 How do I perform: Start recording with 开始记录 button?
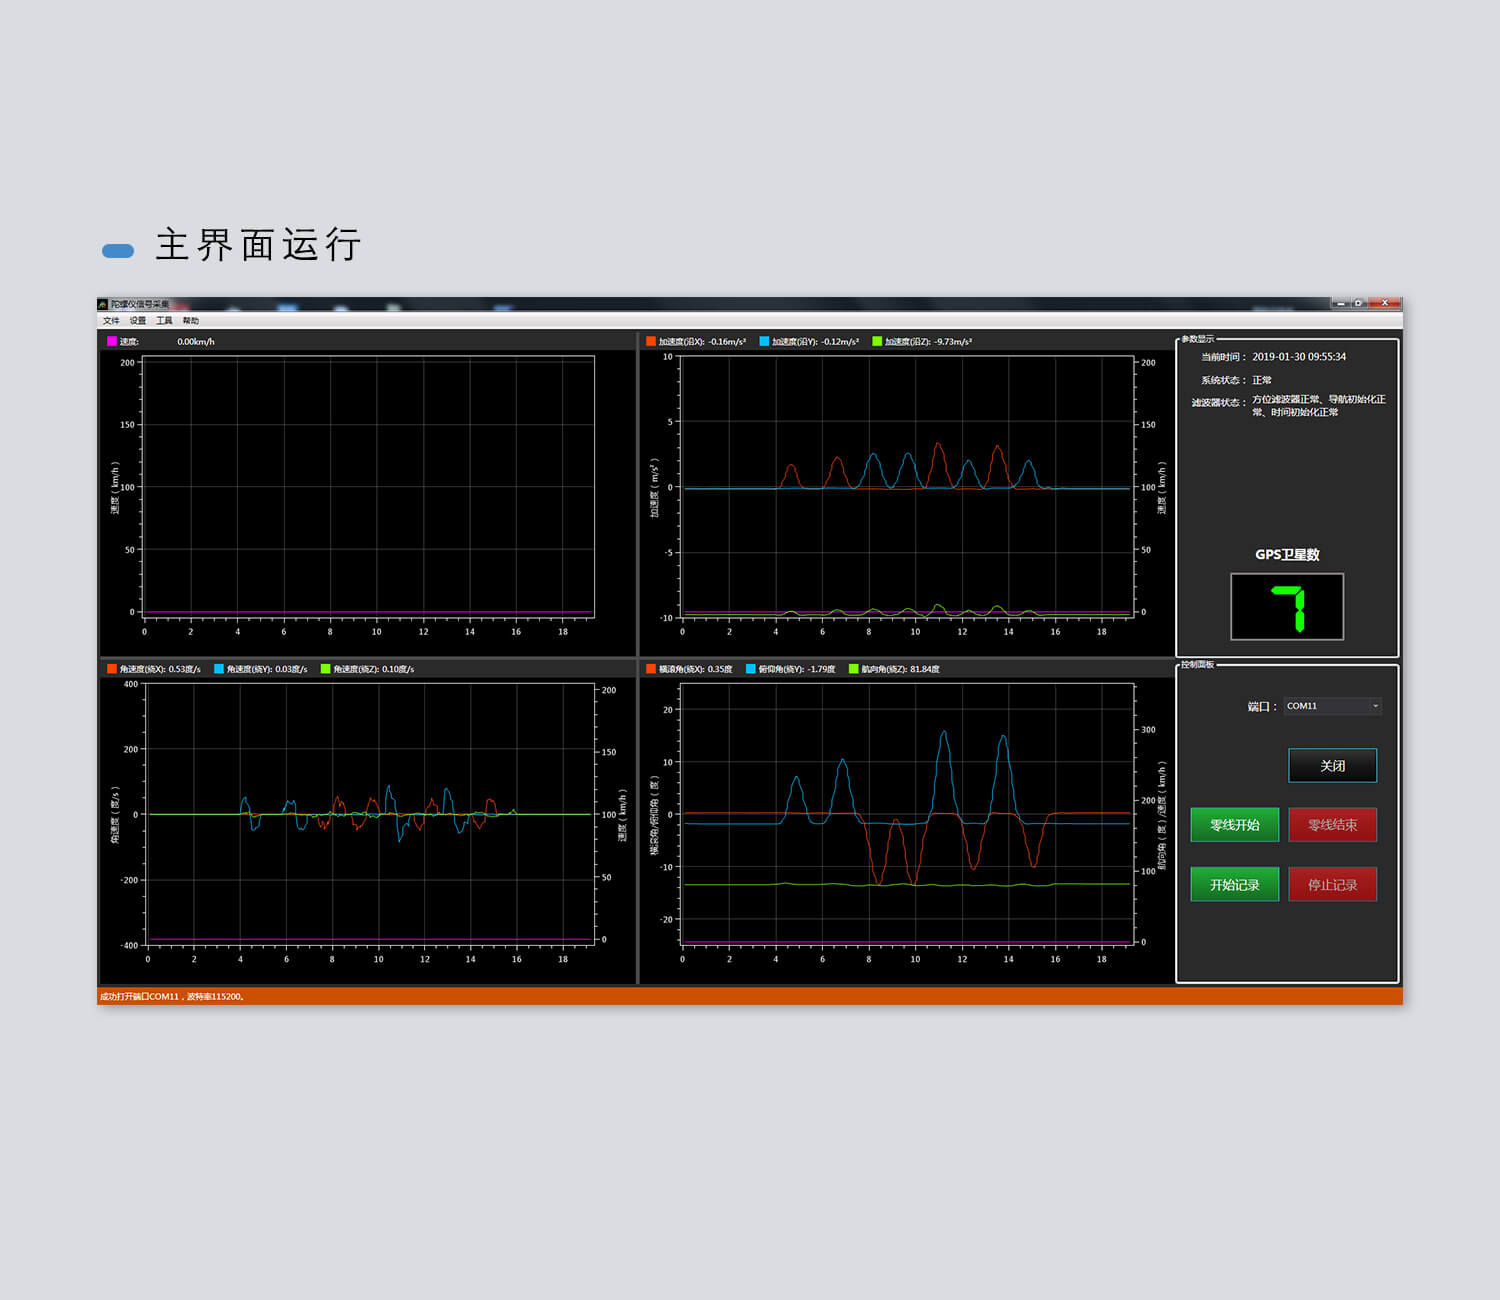[1234, 885]
